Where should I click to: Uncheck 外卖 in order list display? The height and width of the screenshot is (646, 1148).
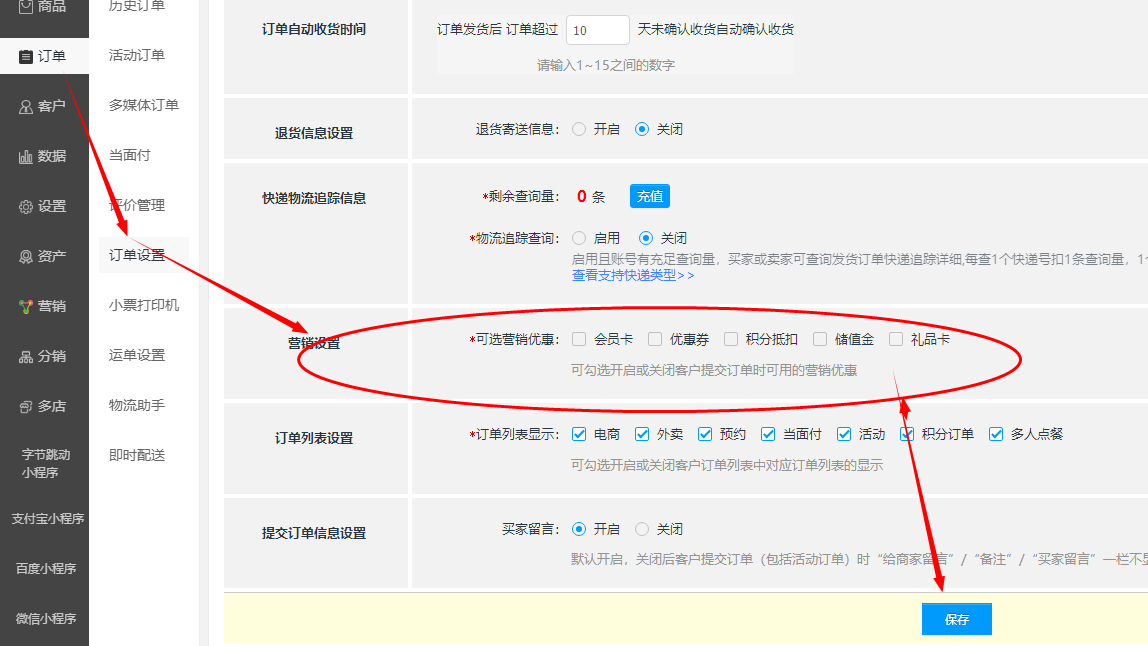(642, 434)
